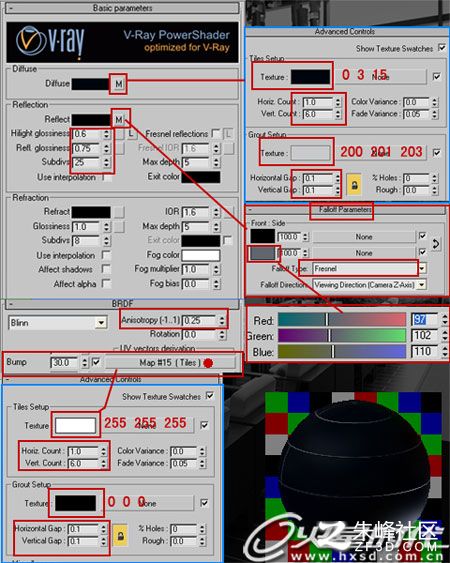Click the IOR spinner in Refraction
450x563 pixels.
[215, 212]
